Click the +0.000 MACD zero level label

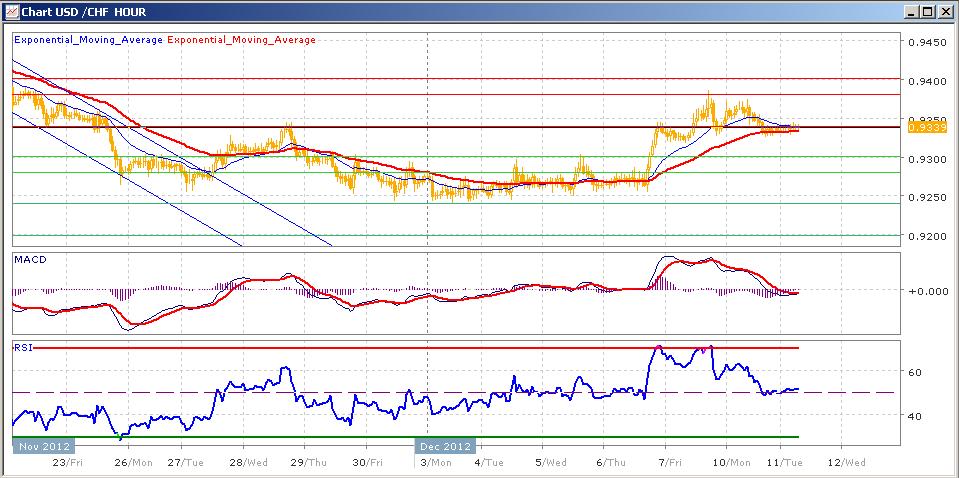(926, 291)
